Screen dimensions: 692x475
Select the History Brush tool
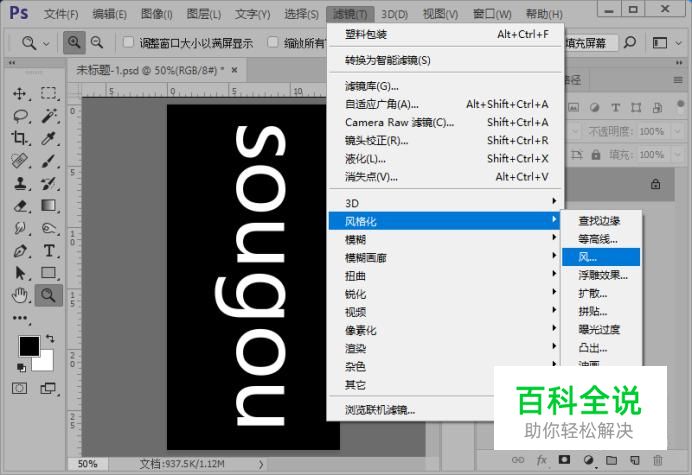coord(49,183)
